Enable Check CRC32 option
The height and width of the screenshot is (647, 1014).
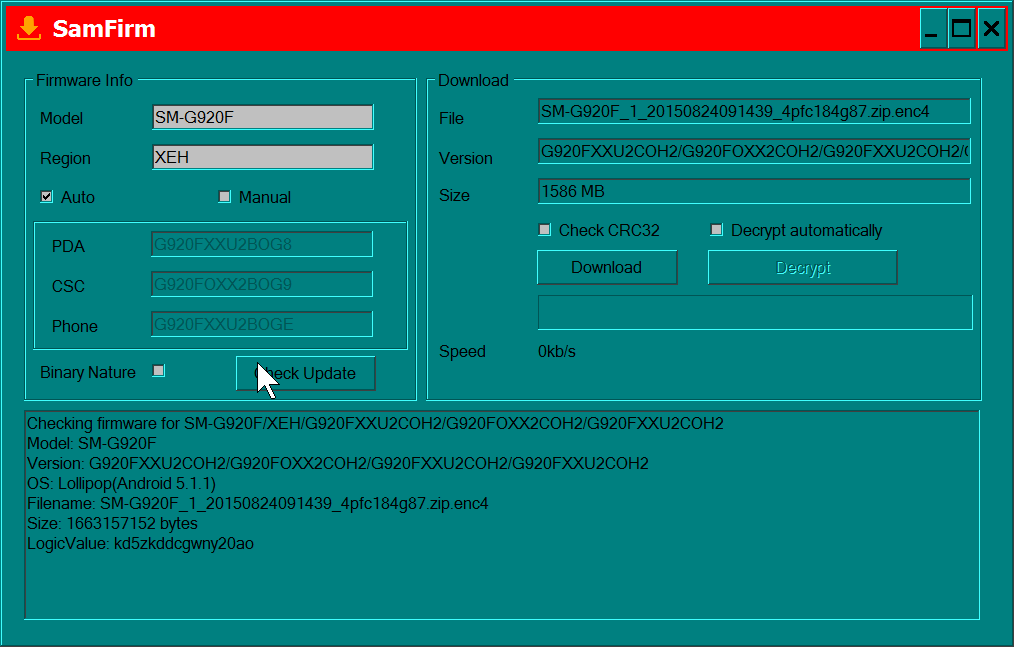click(x=545, y=230)
